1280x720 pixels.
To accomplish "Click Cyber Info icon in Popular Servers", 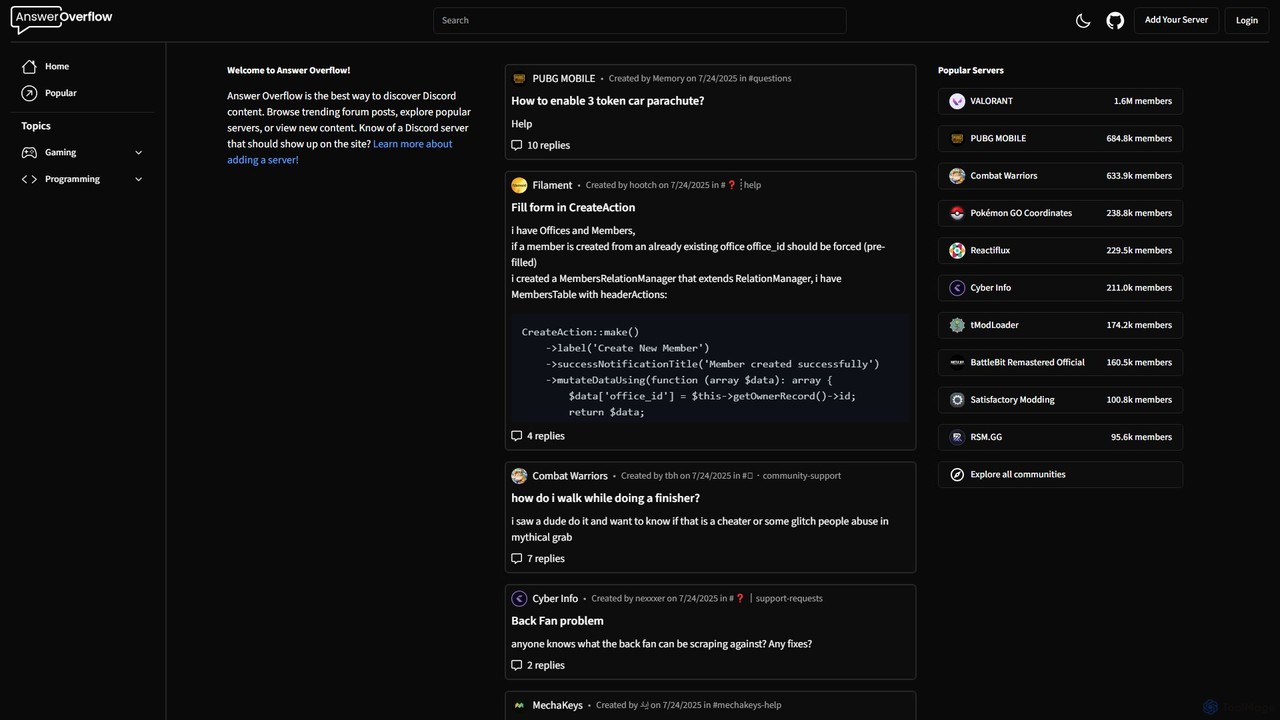I will [x=957, y=288].
